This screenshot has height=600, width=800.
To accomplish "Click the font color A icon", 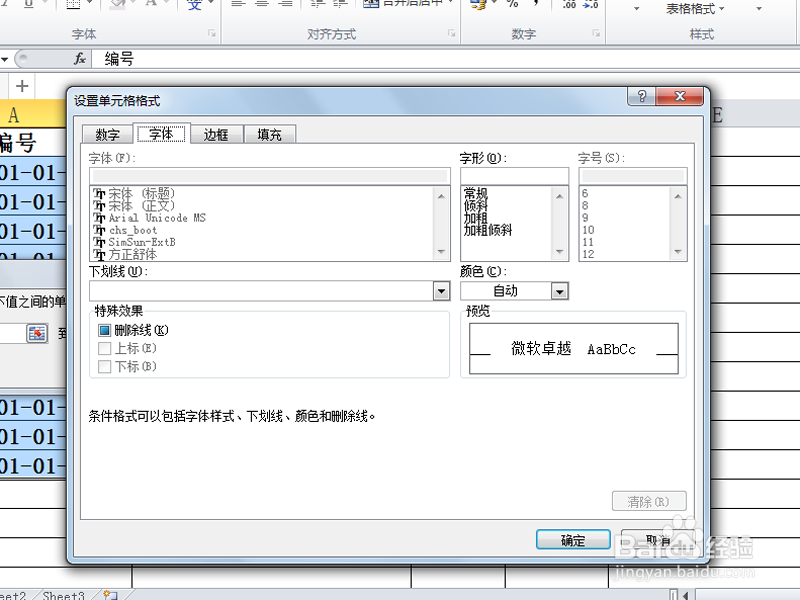I will [151, 4].
